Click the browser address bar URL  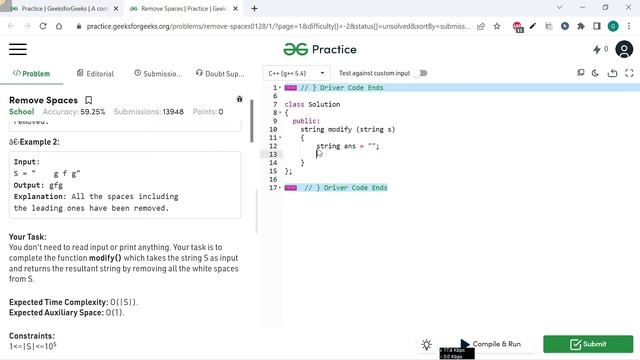click(278, 26)
